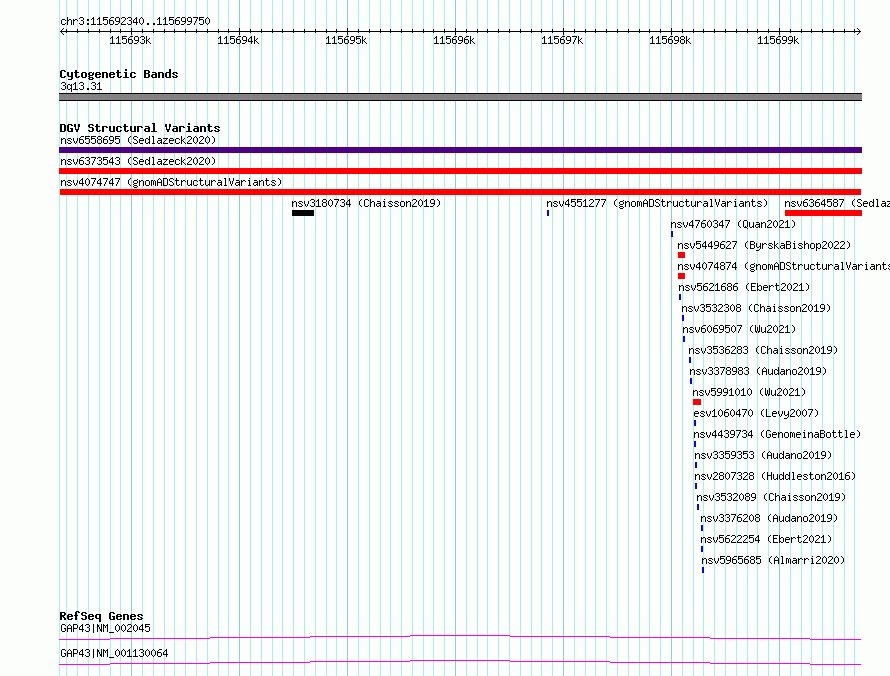Open nsv3536283 (Chaisson2019) variant
Viewport: 890px width, 676px height.
pyautogui.click(x=763, y=350)
